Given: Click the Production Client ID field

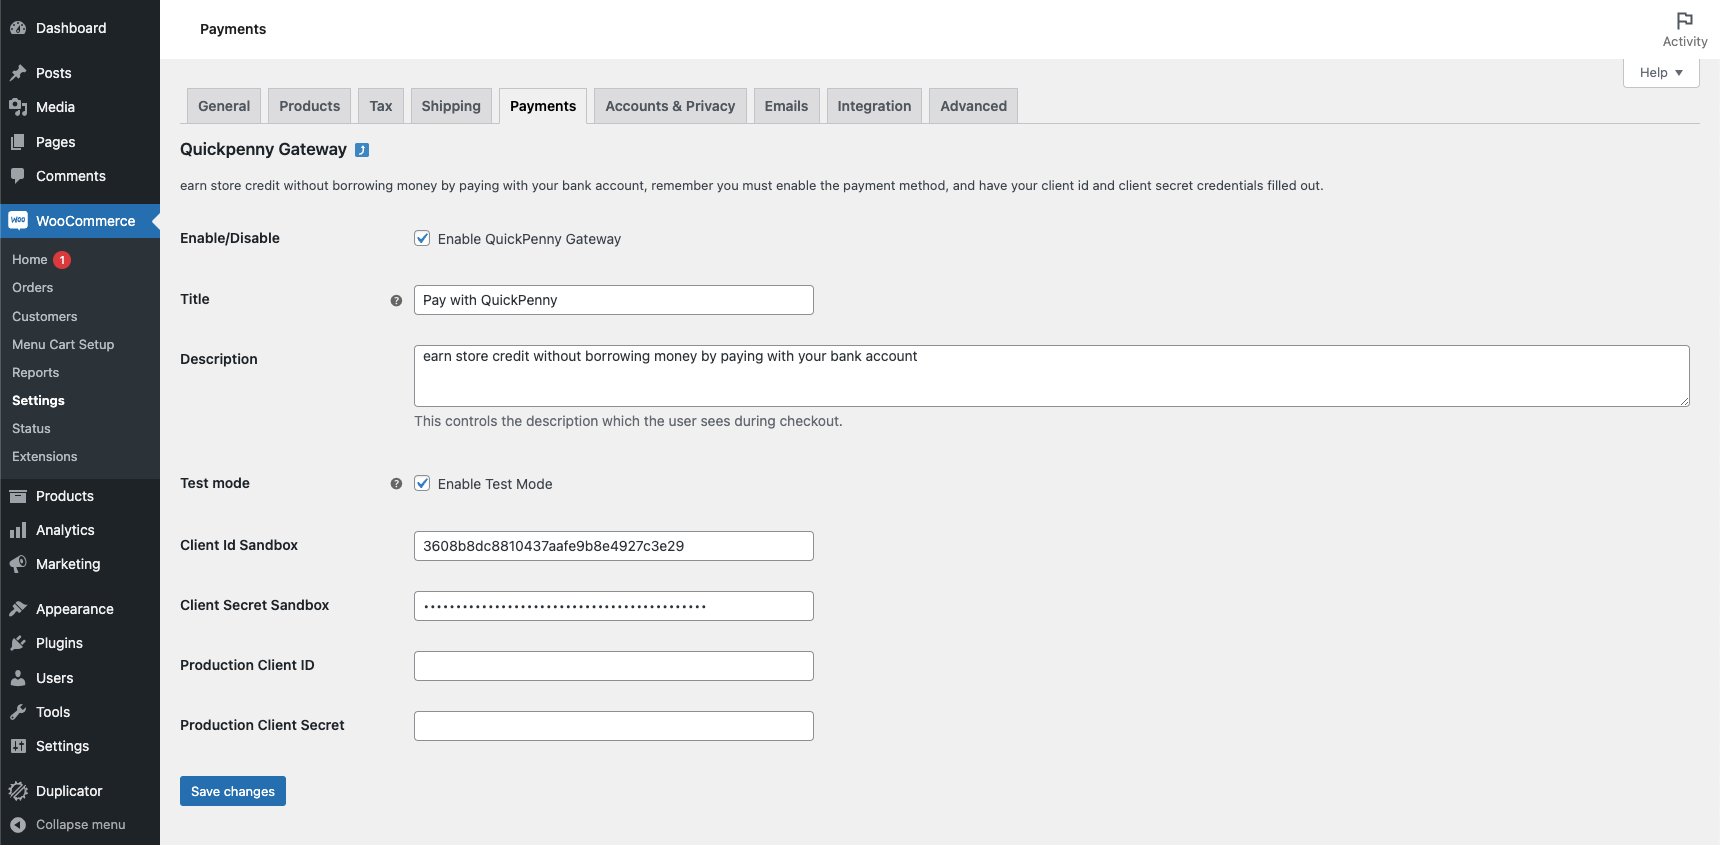Looking at the screenshot, I should pos(614,666).
